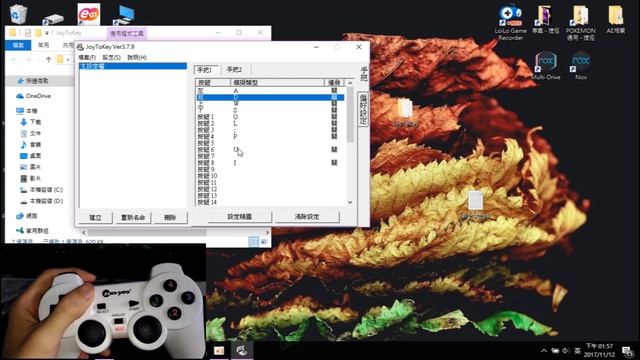This screenshot has height=360, width=640.
Task: Click the right arrow of Explorer's horizontal scrollbar
Action: [x=267, y=233]
